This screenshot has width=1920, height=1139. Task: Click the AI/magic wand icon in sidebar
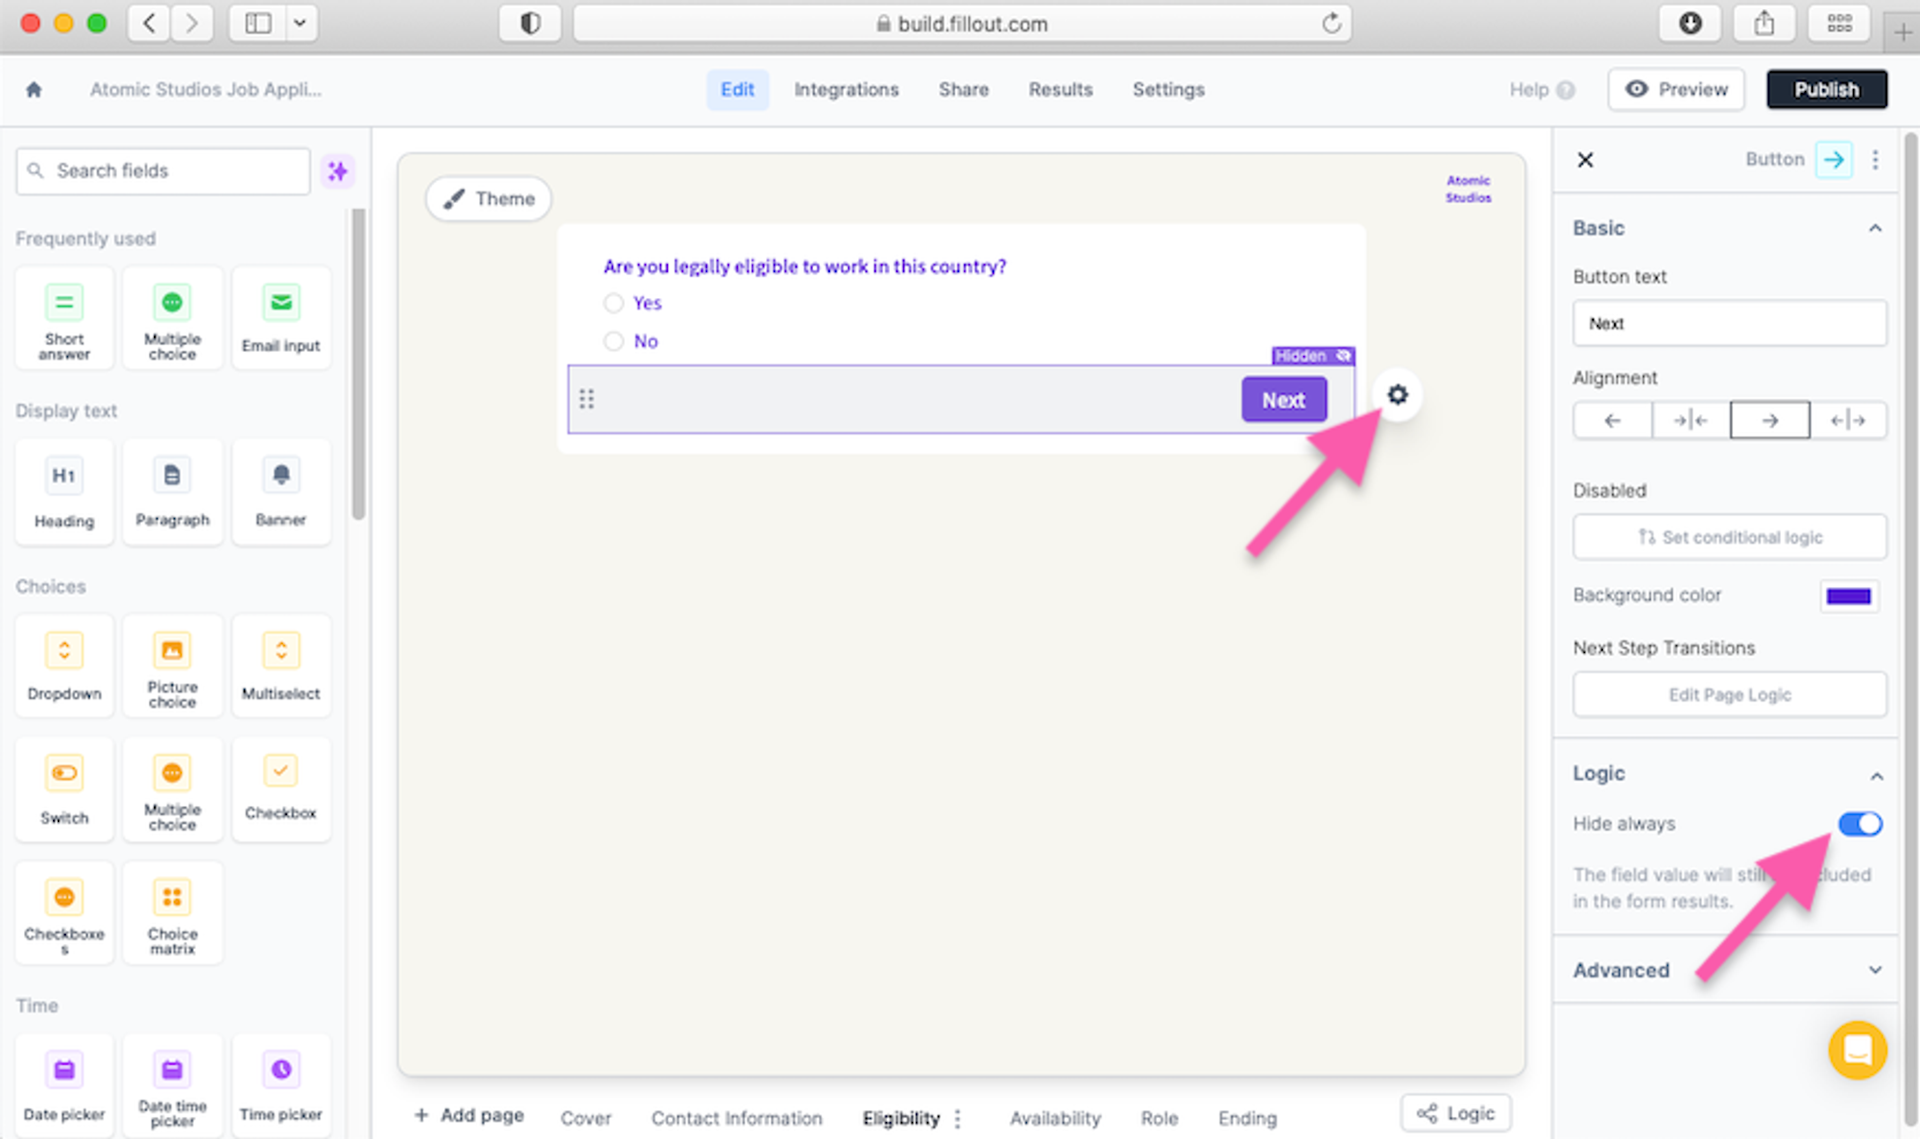[338, 171]
